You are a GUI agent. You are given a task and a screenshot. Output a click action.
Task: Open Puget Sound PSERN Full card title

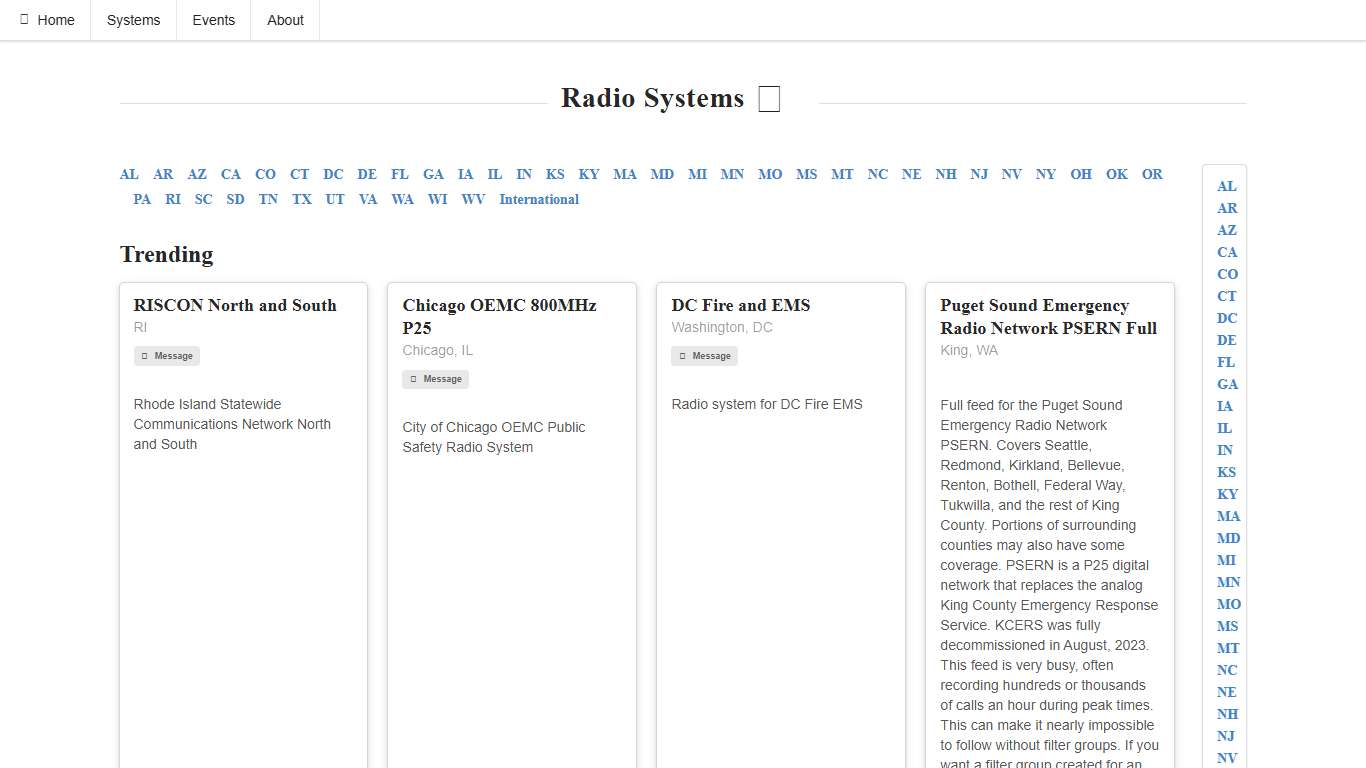pos(1048,316)
